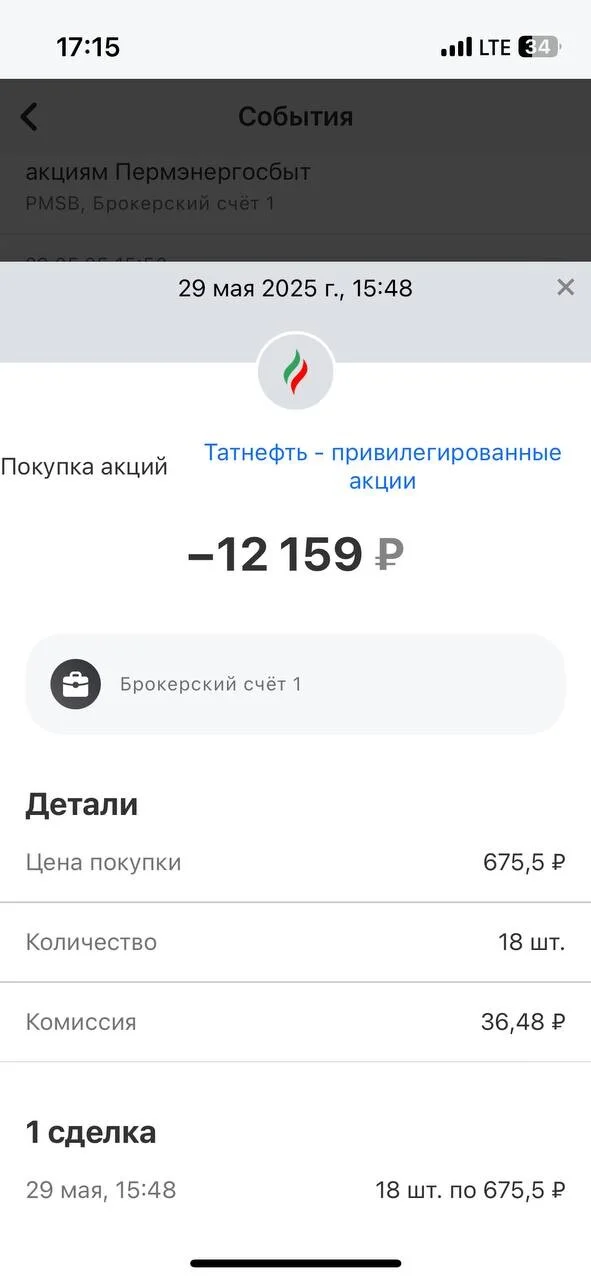591x1280 pixels.
Task: Tap the date header 29 мая 2025 г.
Action: pyautogui.click(x=295, y=289)
